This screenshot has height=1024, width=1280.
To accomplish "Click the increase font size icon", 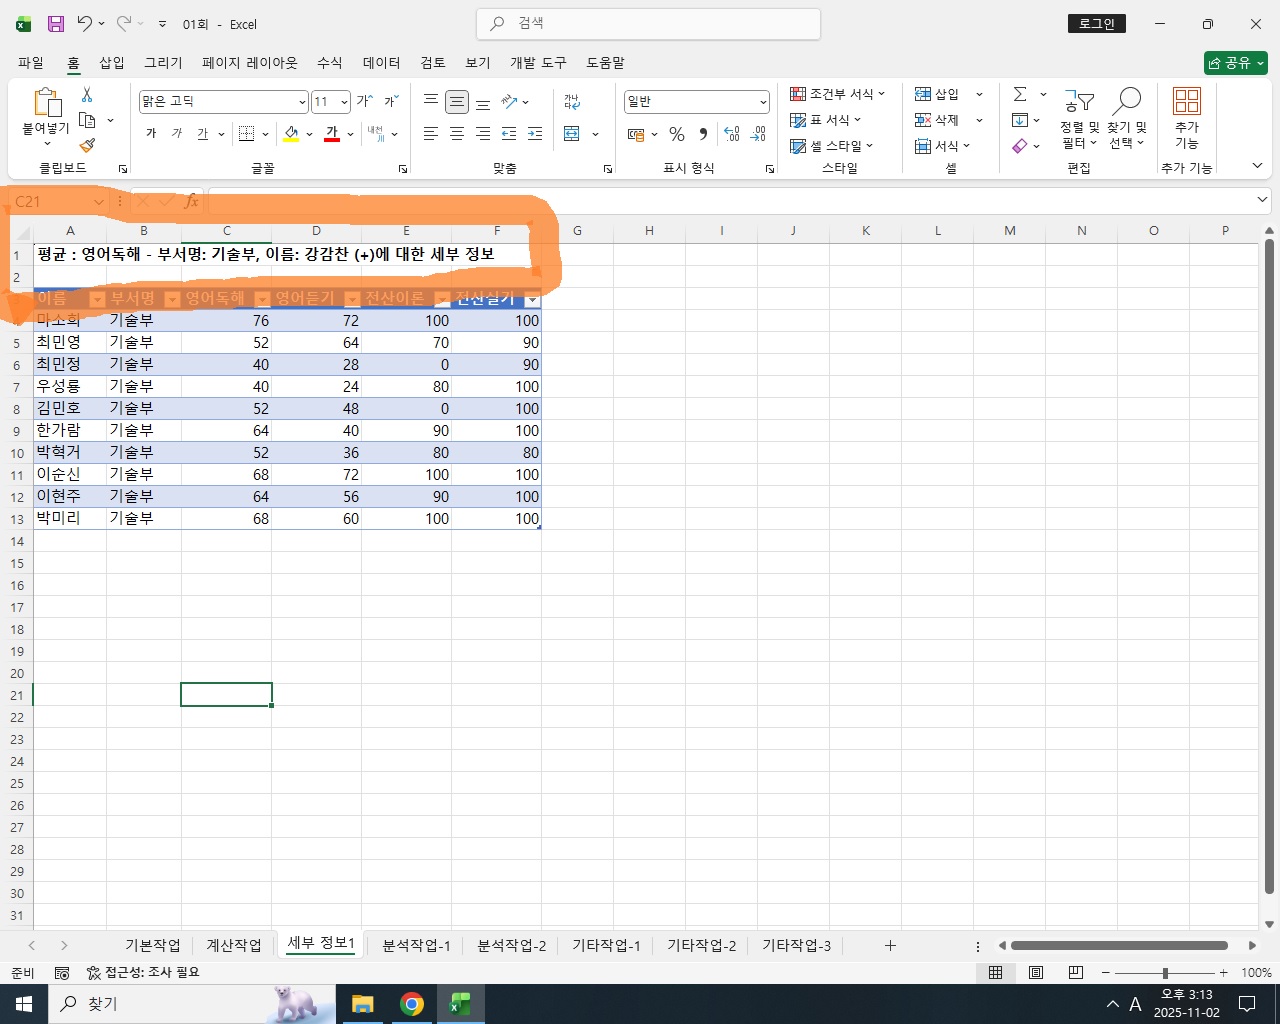I will 365,101.
